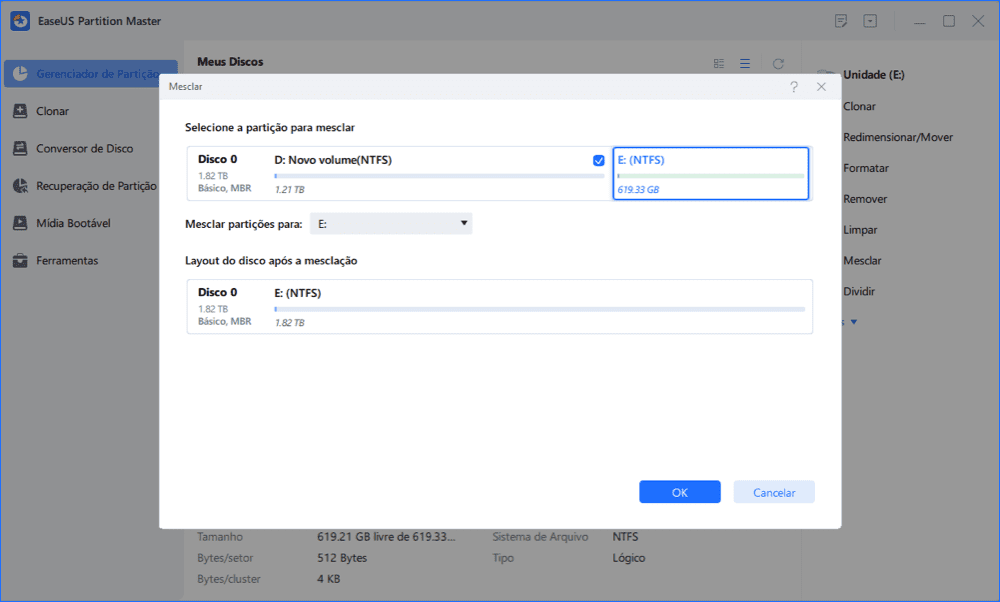Expand more actions arrow in right panel

[853, 322]
